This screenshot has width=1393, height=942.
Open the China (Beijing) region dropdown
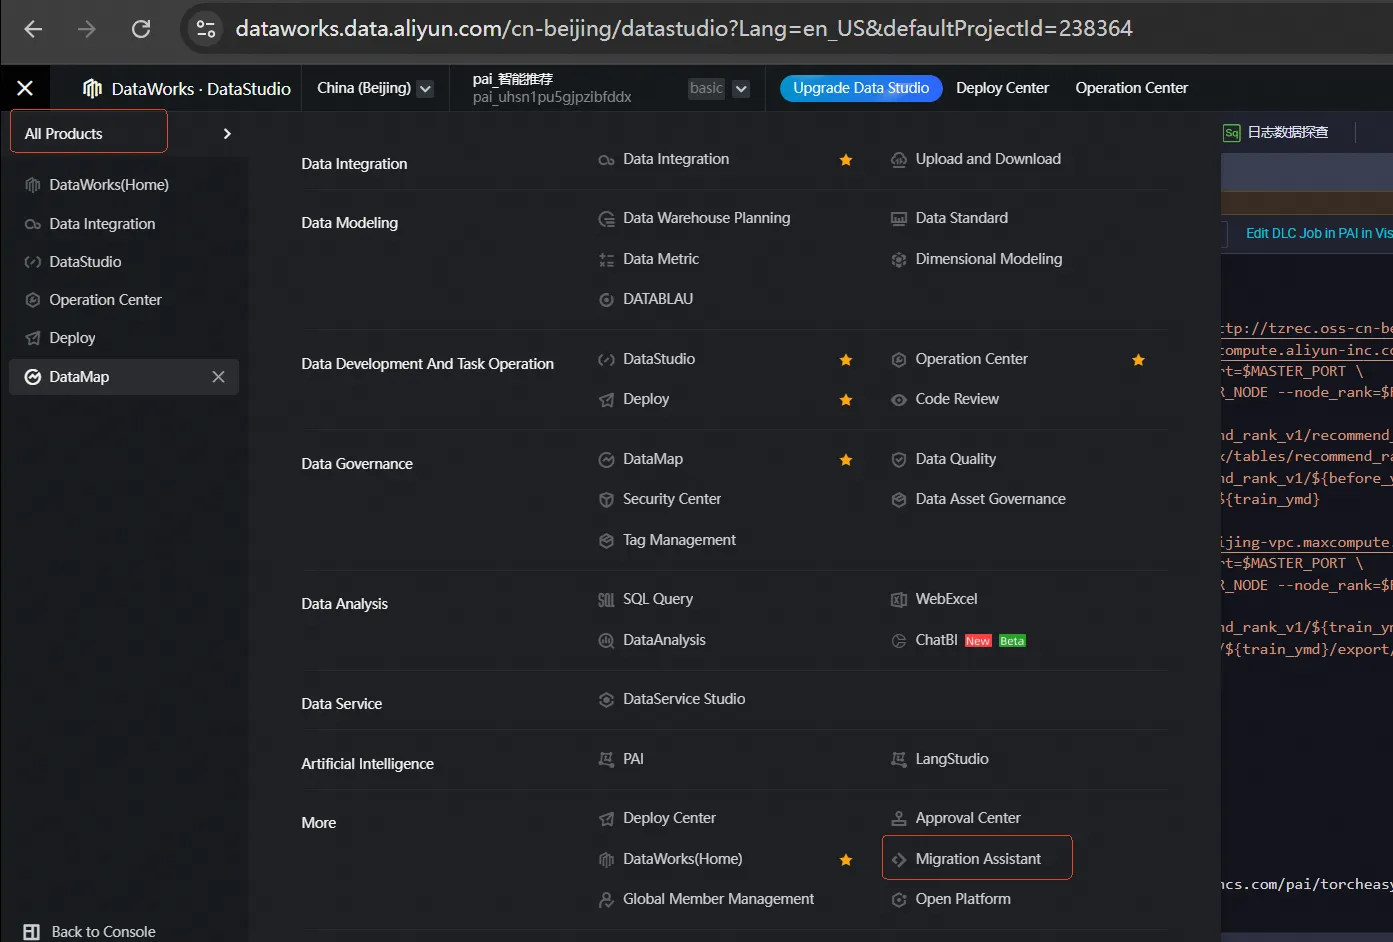point(425,88)
